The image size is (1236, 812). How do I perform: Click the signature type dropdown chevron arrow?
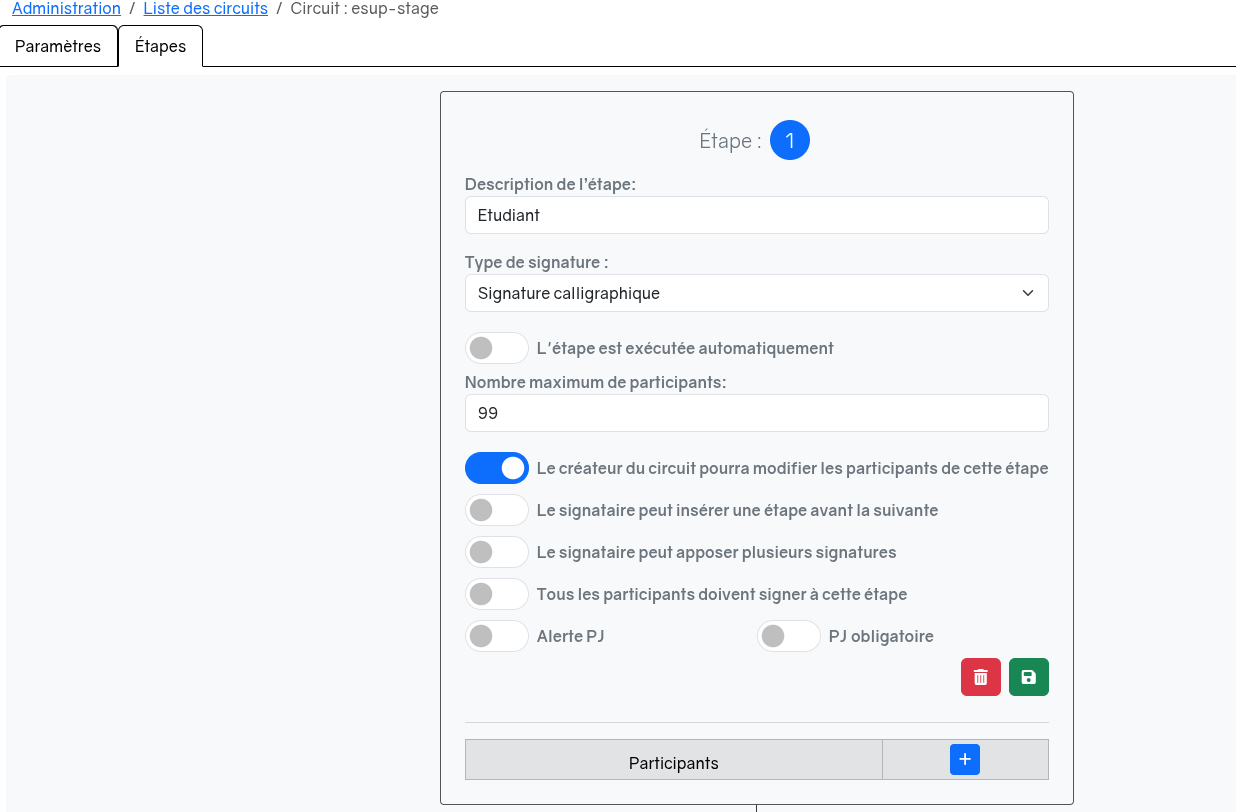click(1027, 293)
